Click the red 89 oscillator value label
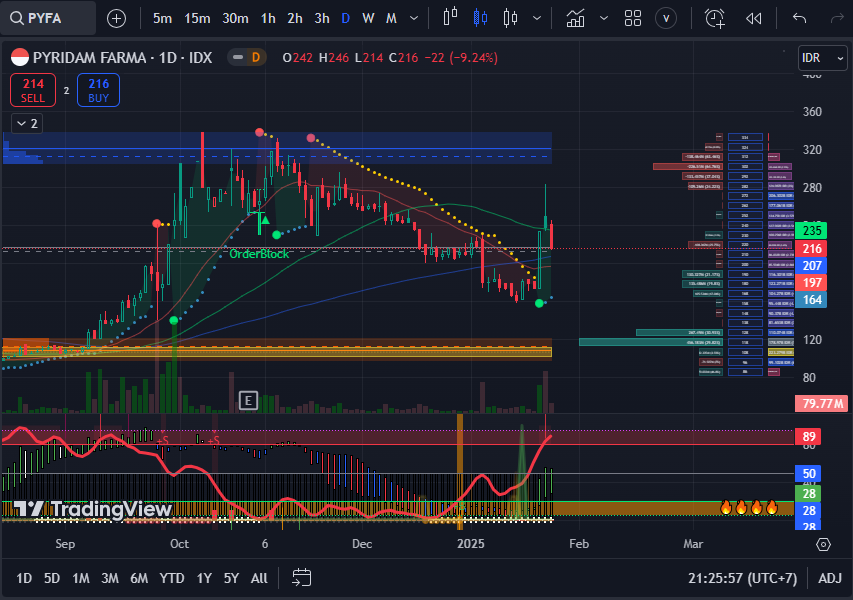 coord(809,436)
